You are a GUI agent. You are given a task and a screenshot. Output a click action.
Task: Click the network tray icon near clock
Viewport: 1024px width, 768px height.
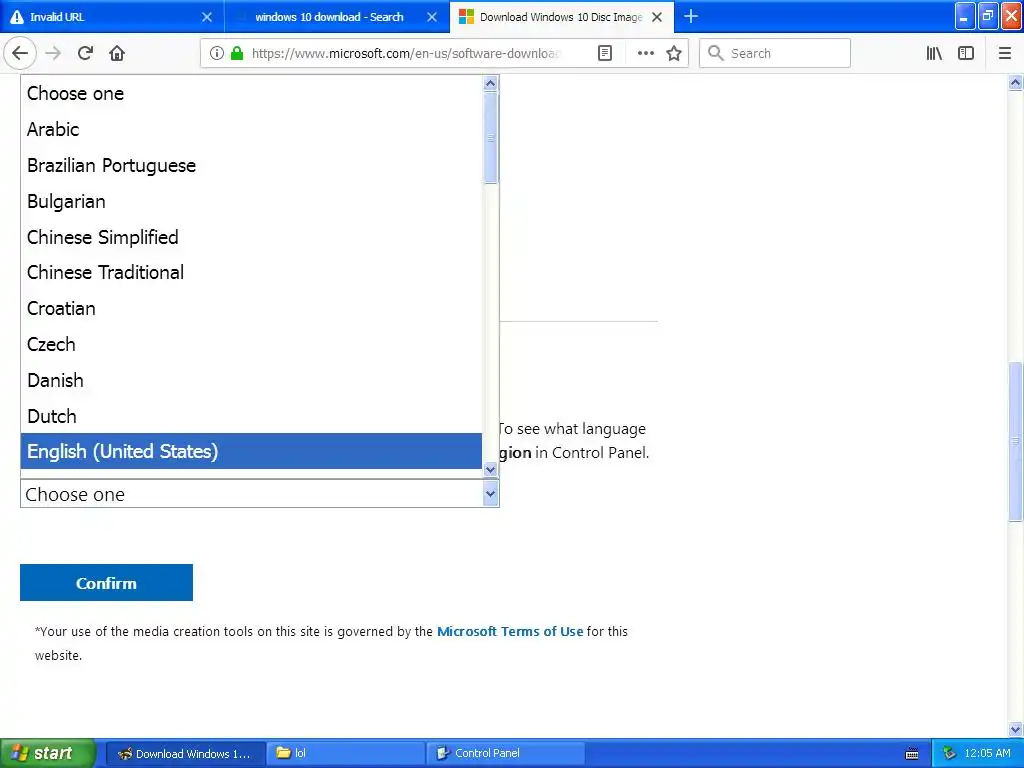coord(950,754)
